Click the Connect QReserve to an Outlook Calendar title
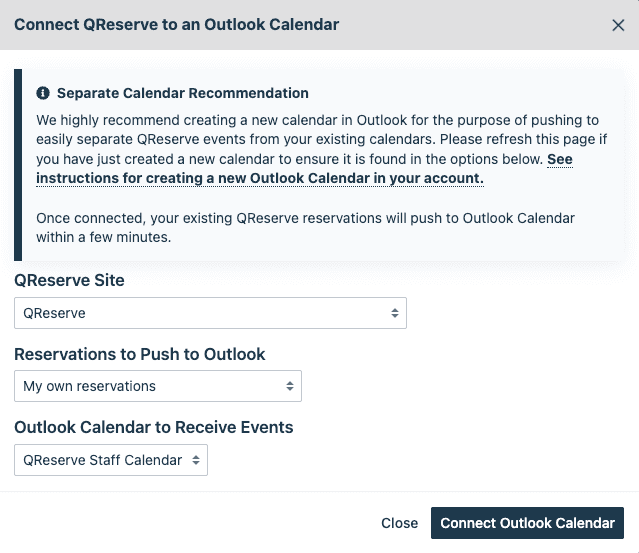 tap(176, 24)
